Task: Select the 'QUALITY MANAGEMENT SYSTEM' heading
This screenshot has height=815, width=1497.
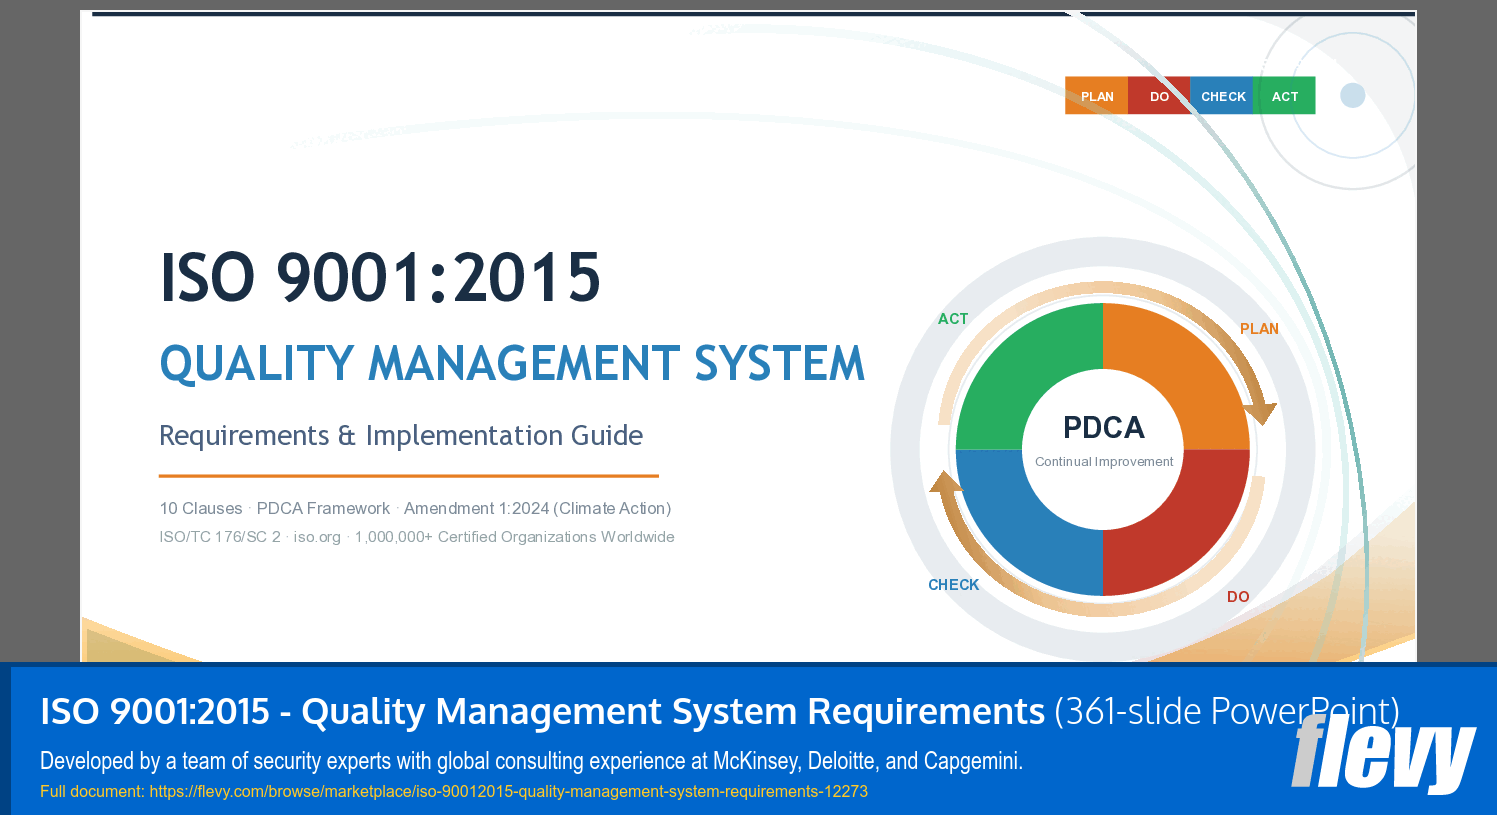Action: click(x=512, y=363)
